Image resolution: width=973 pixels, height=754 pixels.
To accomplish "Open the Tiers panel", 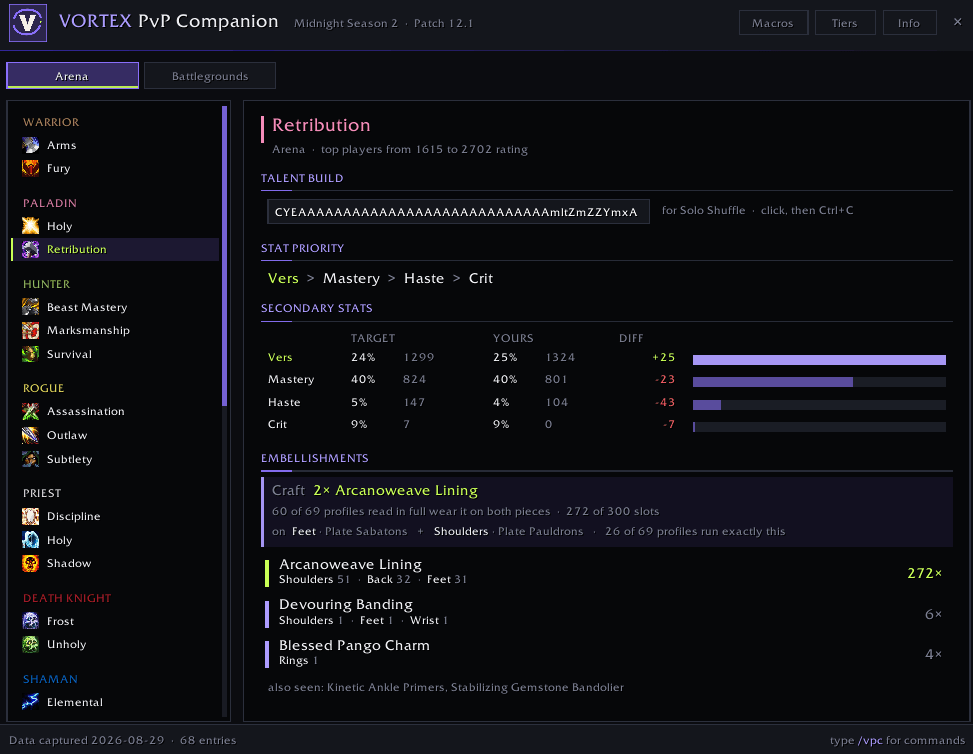I will coord(845,23).
